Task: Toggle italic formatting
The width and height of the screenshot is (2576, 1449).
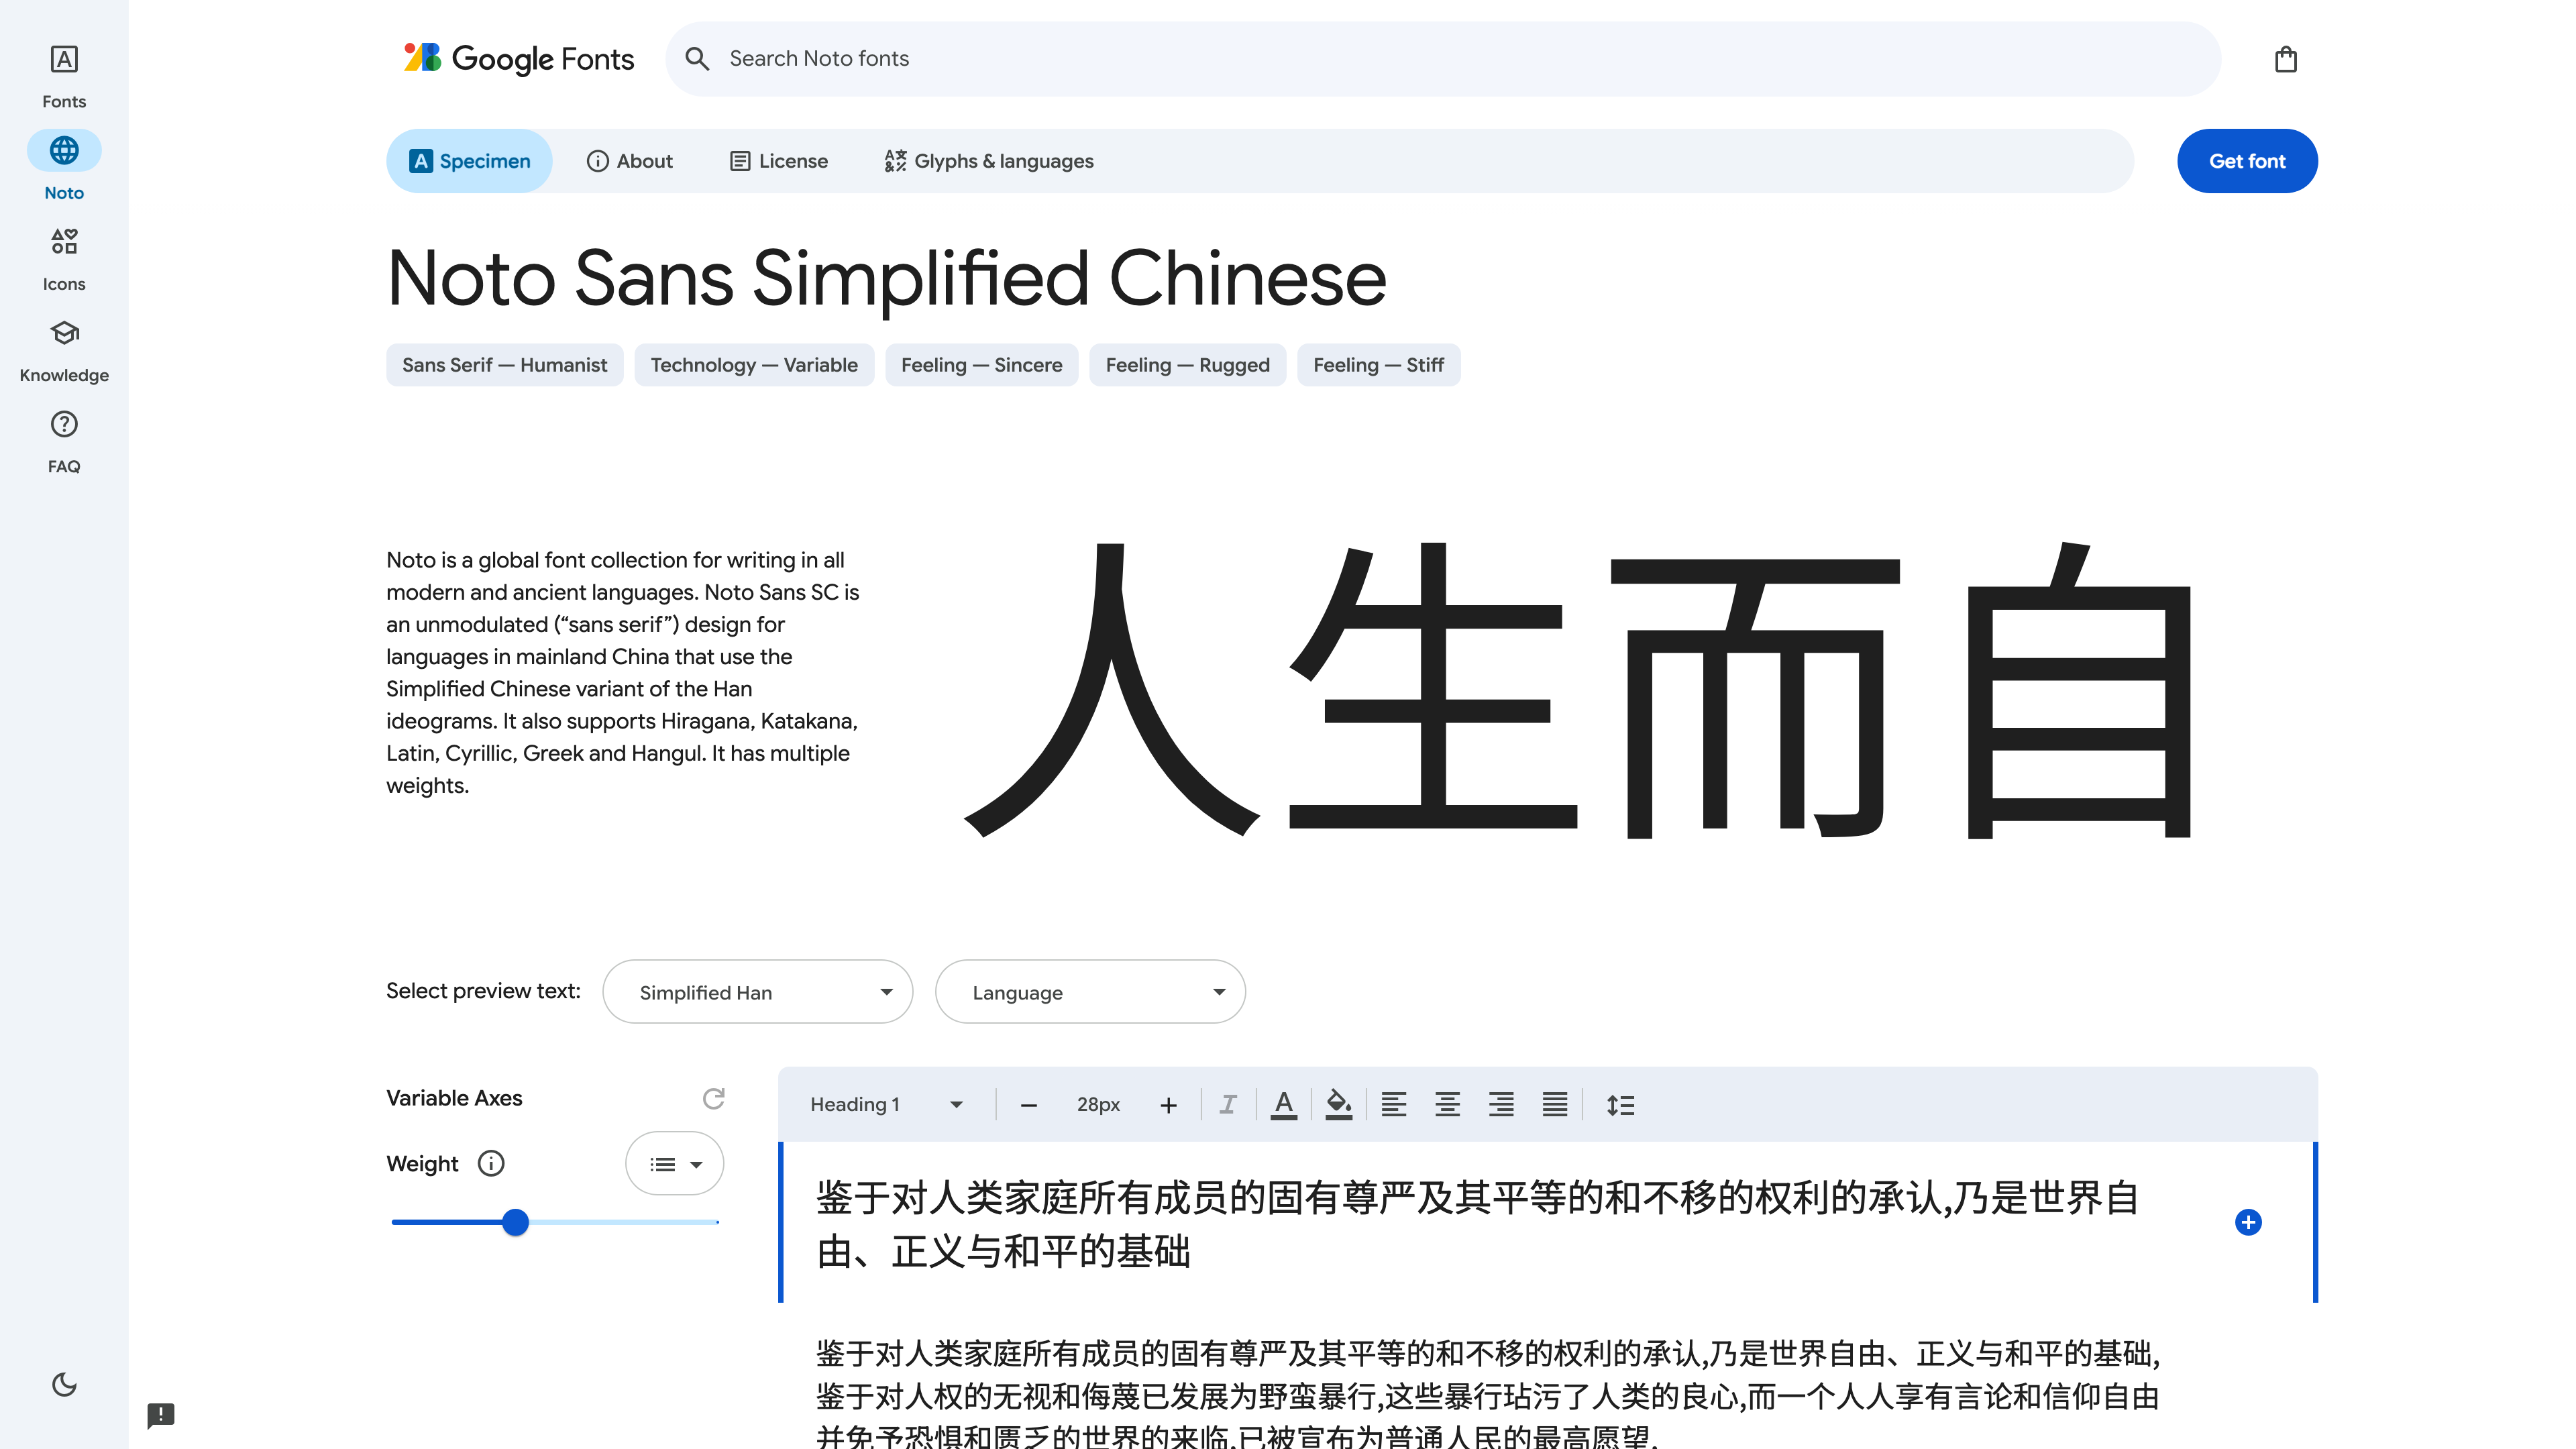Action: coord(1228,1105)
